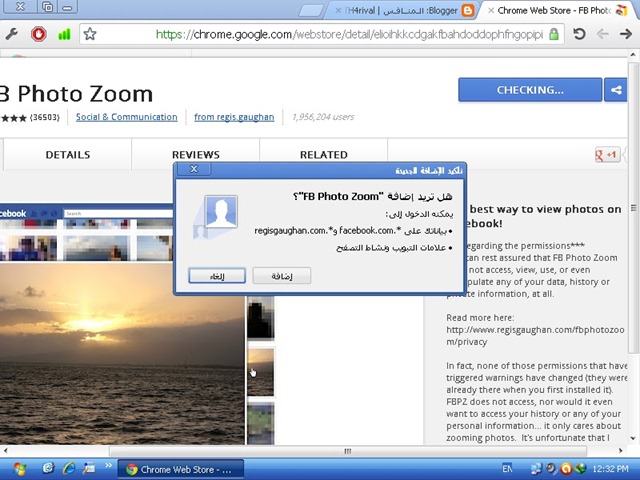640x480 pixels.
Task: Click the horizontal scroll left arrow
Action: point(6,451)
